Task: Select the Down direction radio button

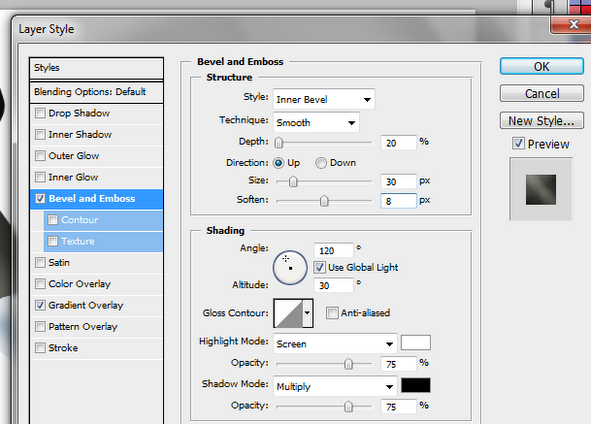Action: 321,163
